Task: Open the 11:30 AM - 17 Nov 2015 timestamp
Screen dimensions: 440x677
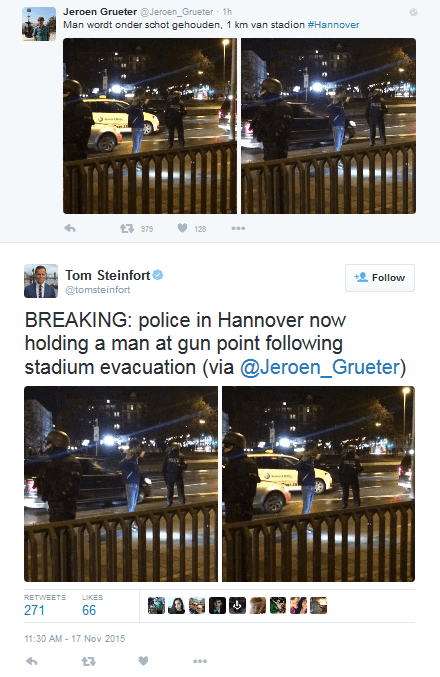Action: [x=75, y=639]
